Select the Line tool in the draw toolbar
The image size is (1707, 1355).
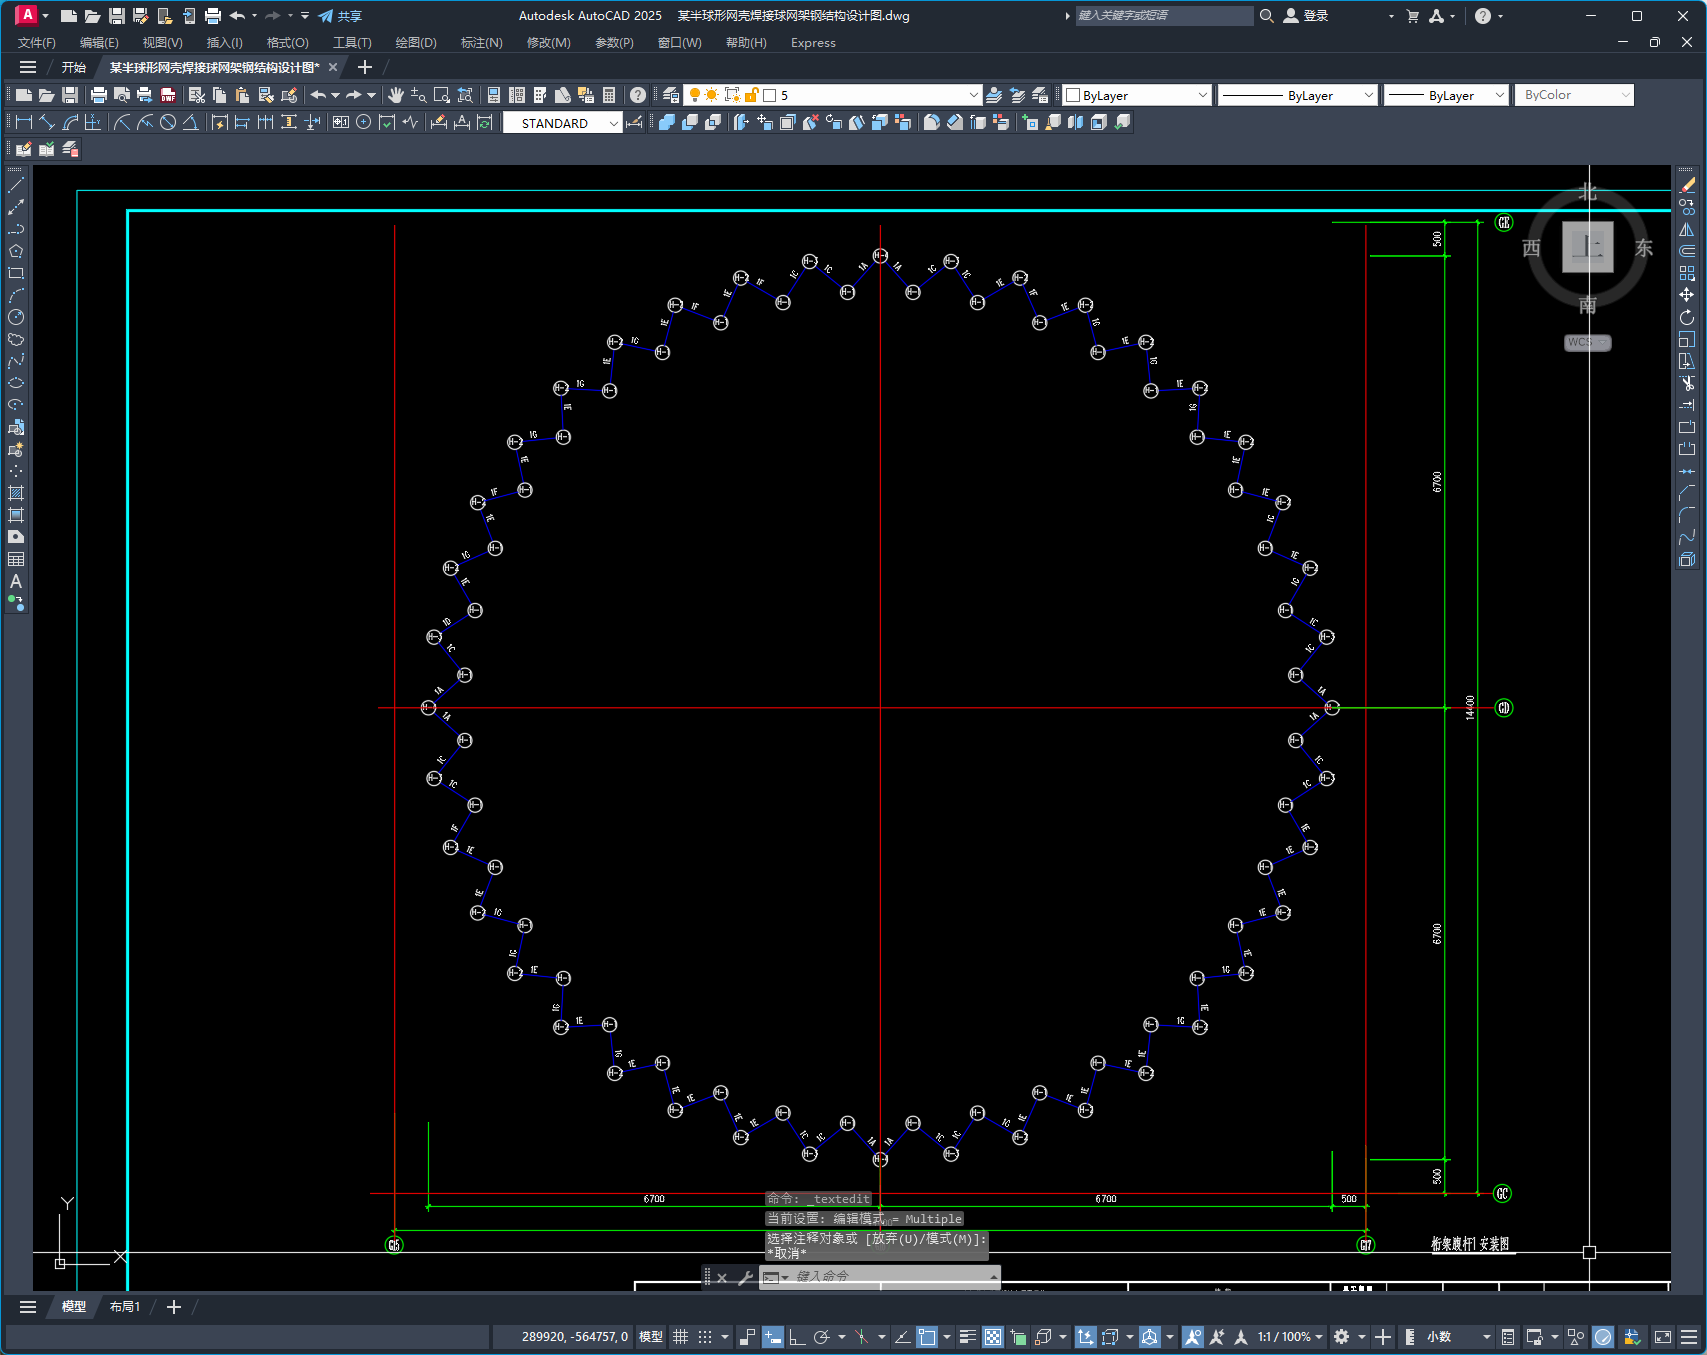pyautogui.click(x=16, y=185)
